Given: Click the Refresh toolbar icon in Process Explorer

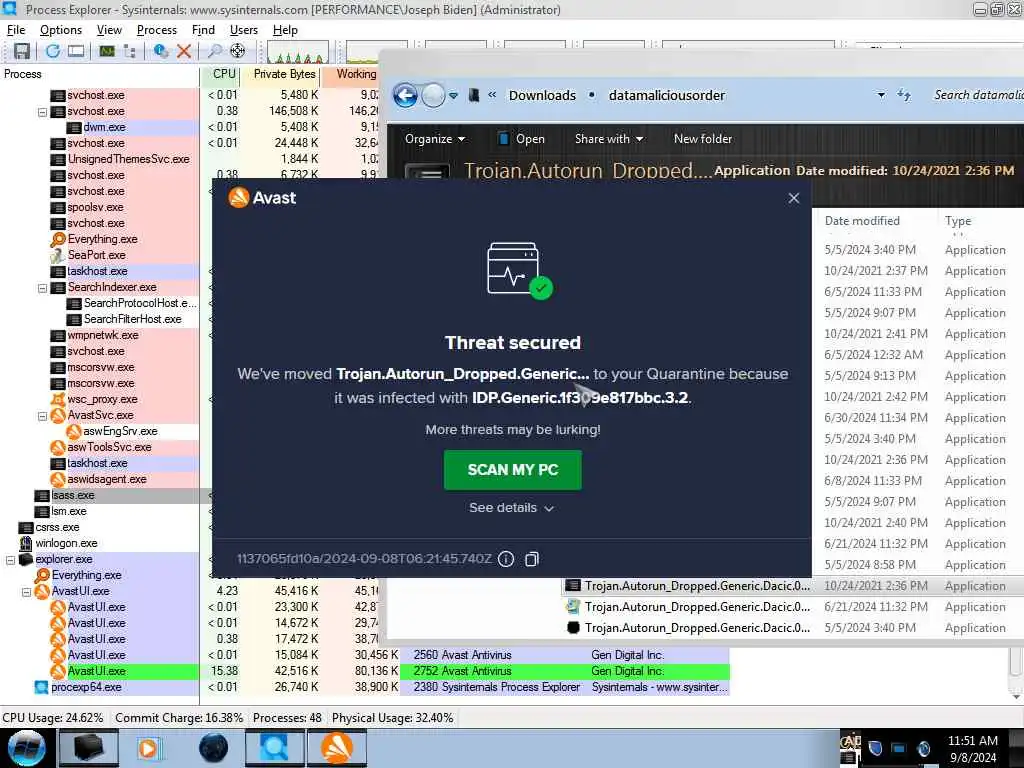Looking at the screenshot, I should coord(53,51).
